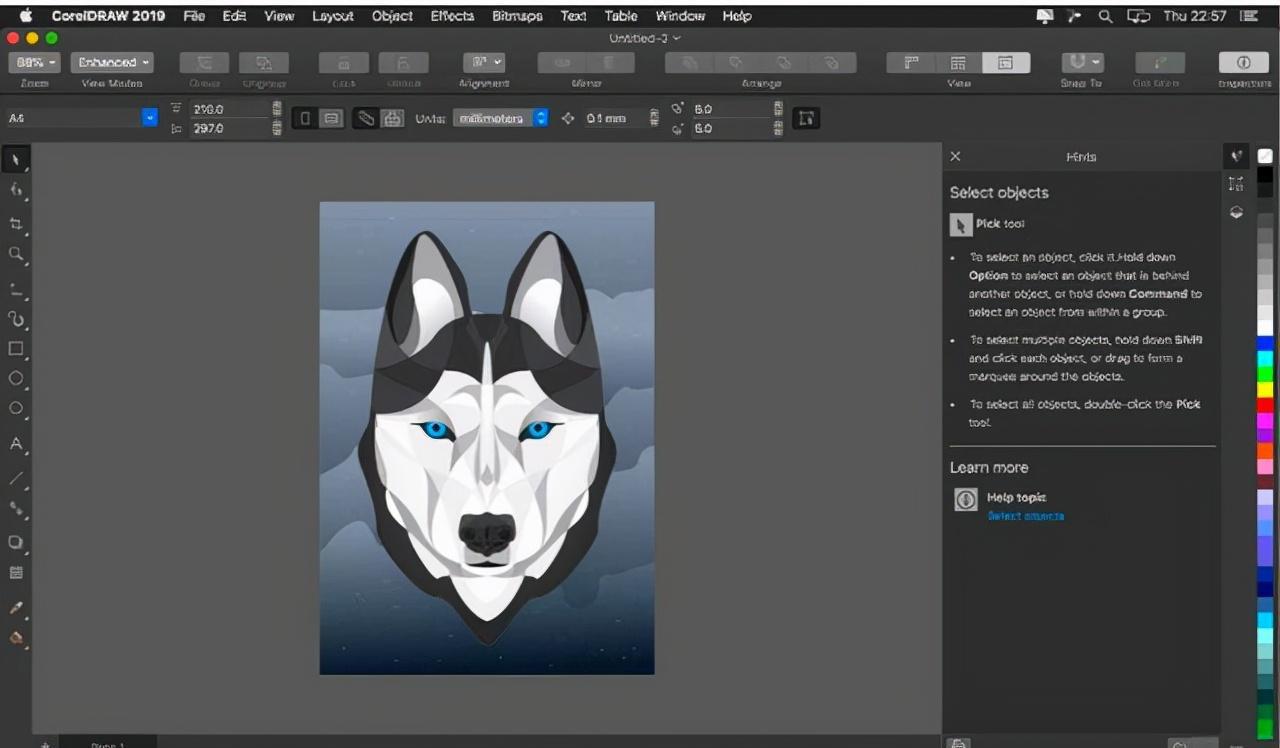Click the Get More toolbar button
Image resolution: width=1280 pixels, height=748 pixels.
pos(1160,62)
